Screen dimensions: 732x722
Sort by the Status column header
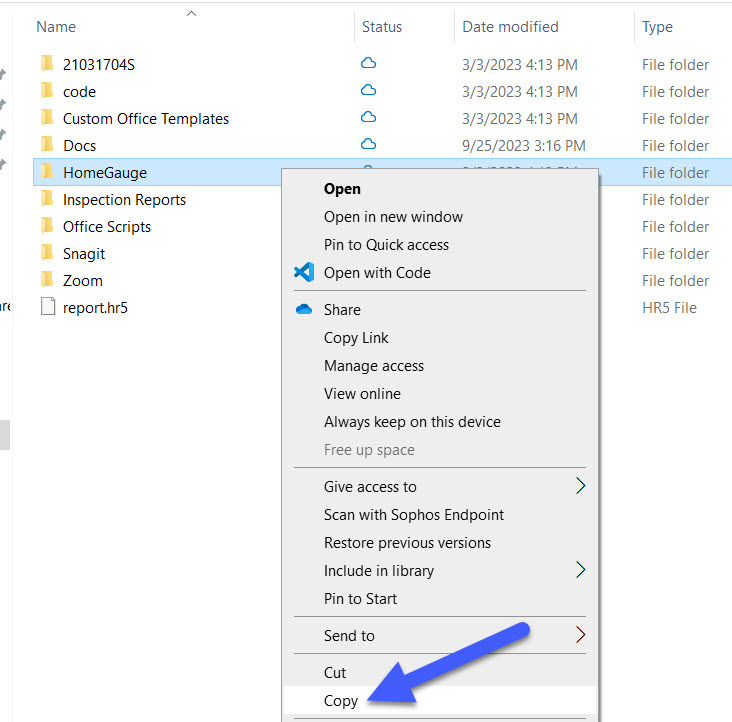[x=382, y=27]
